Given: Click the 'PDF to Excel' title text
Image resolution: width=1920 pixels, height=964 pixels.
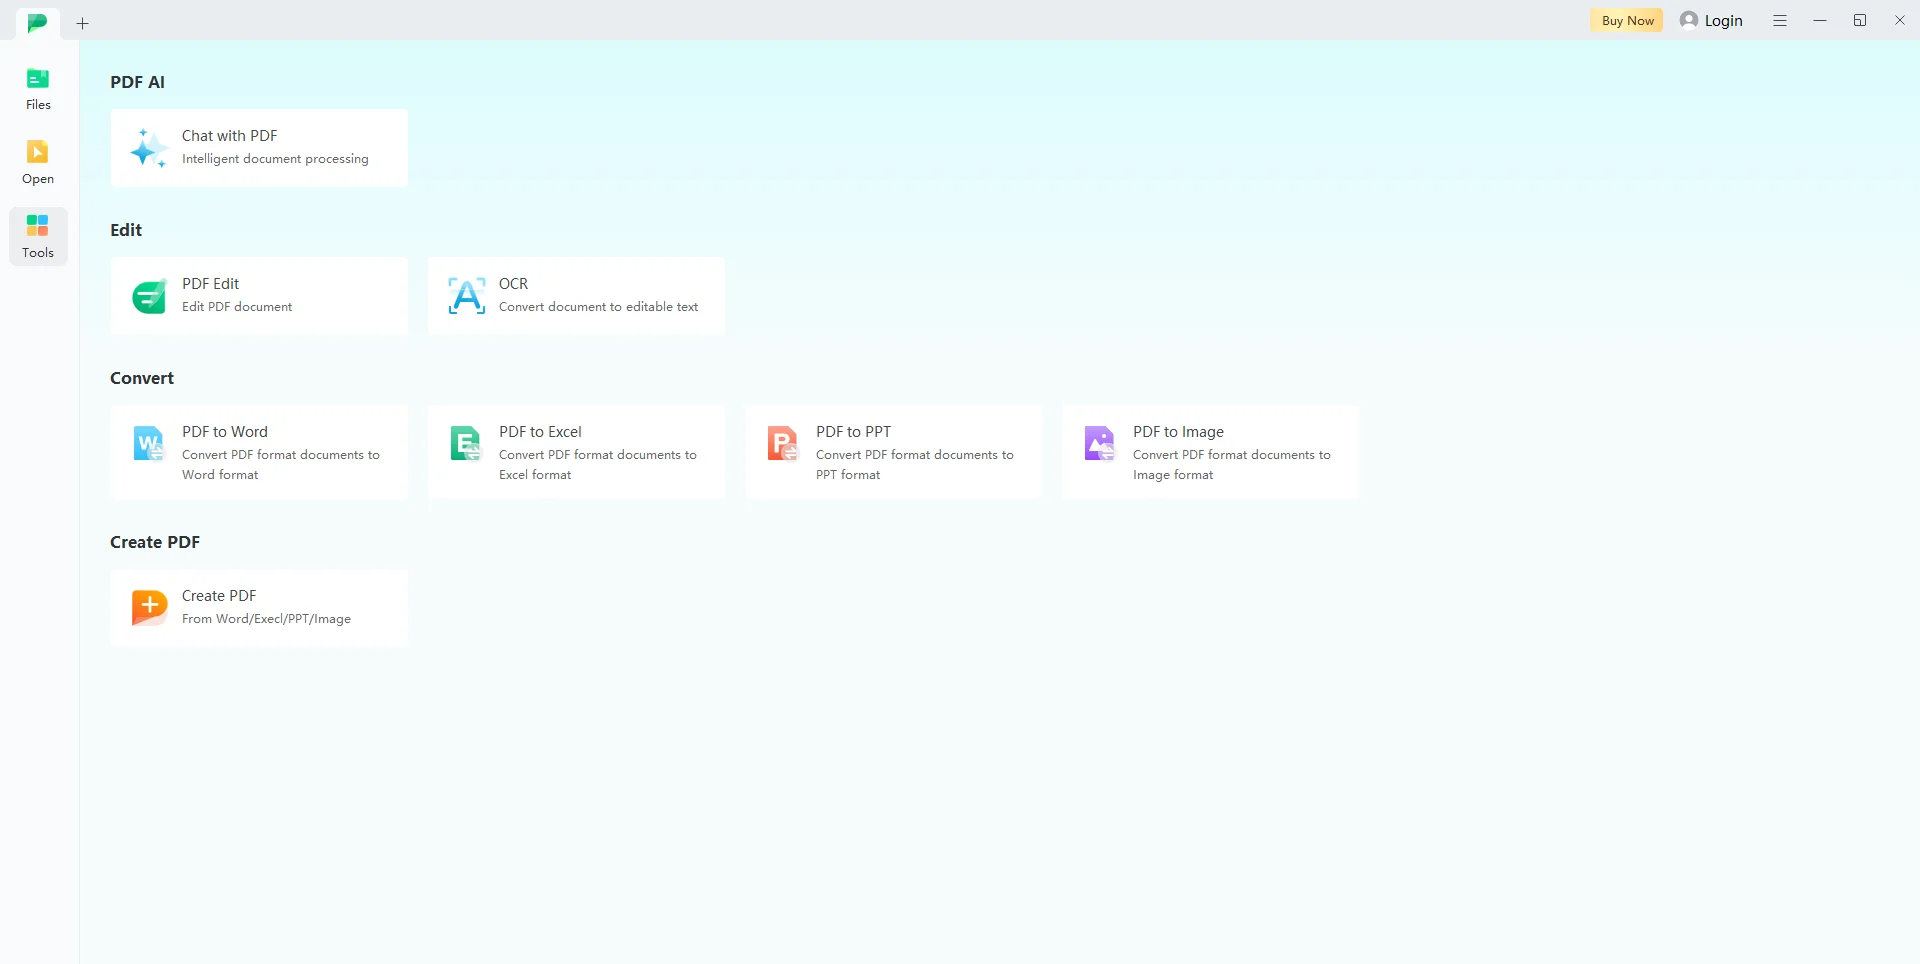Looking at the screenshot, I should pos(540,432).
